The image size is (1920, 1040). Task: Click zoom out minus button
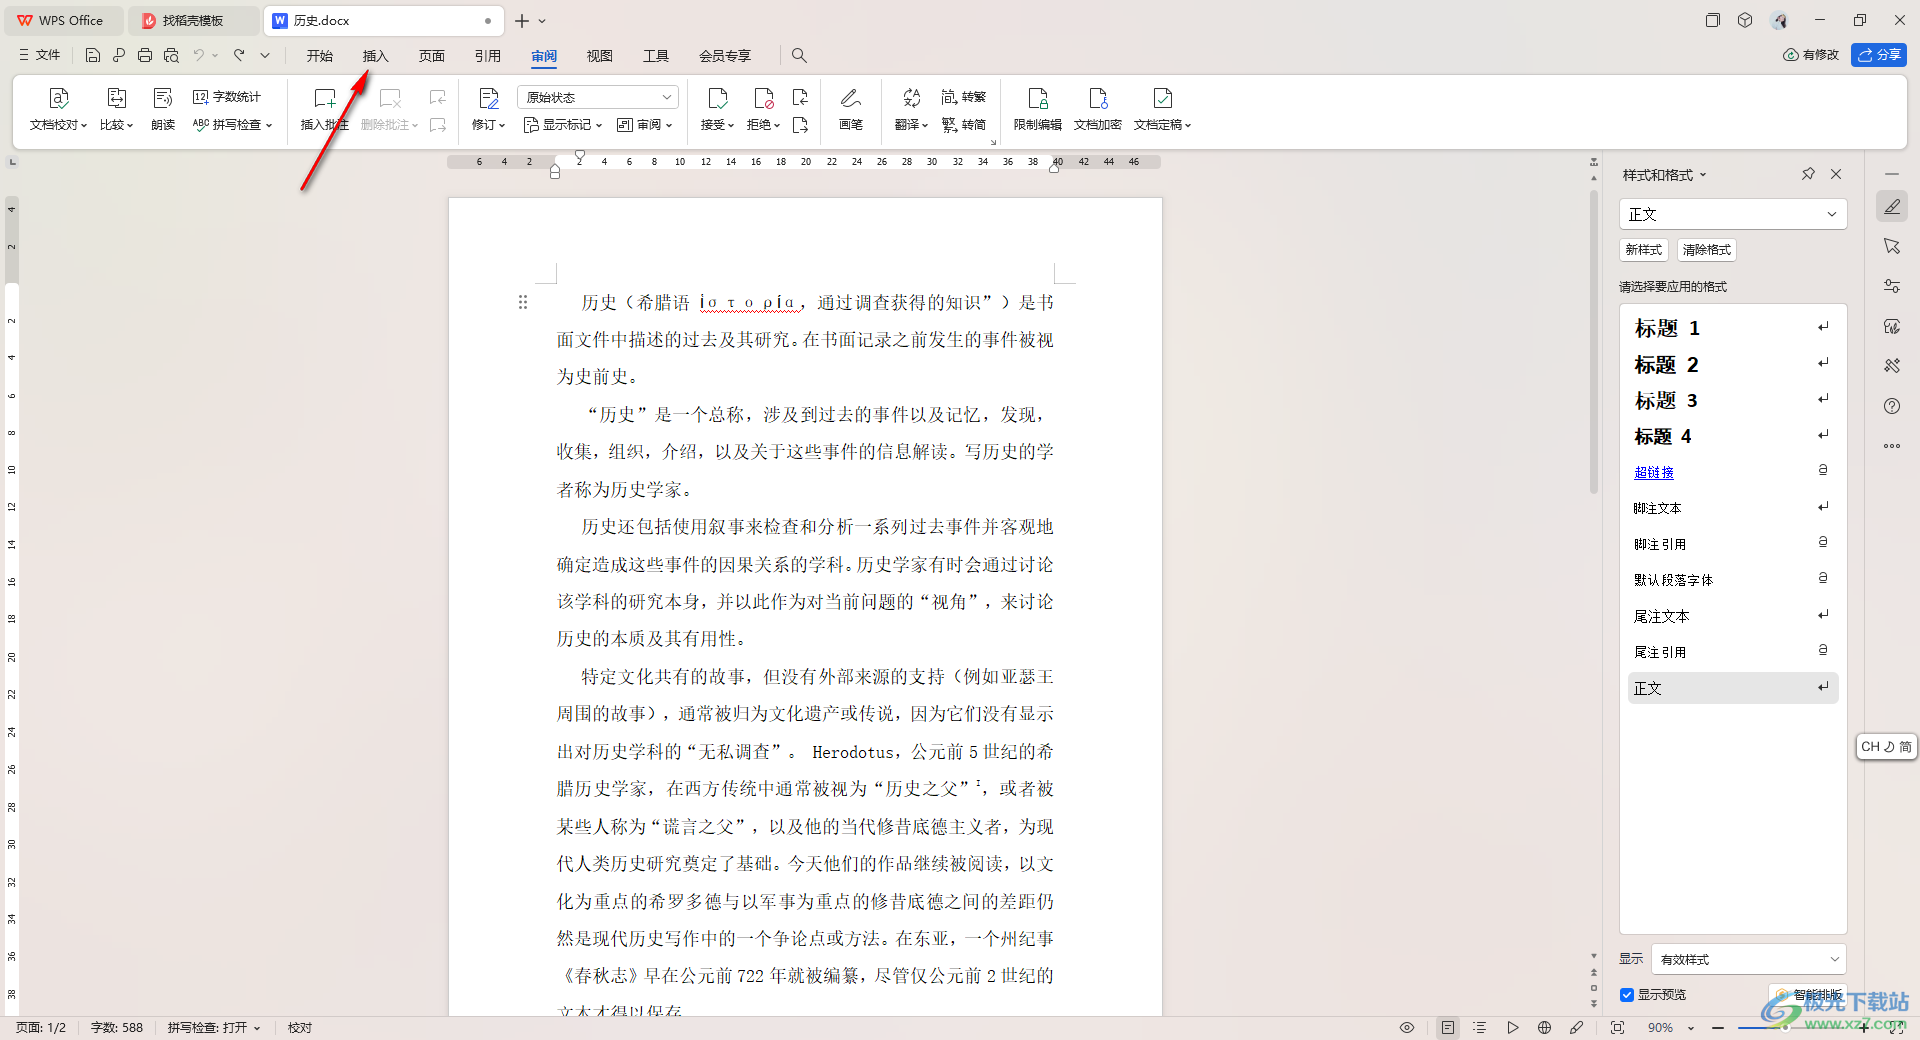pos(1718,1028)
